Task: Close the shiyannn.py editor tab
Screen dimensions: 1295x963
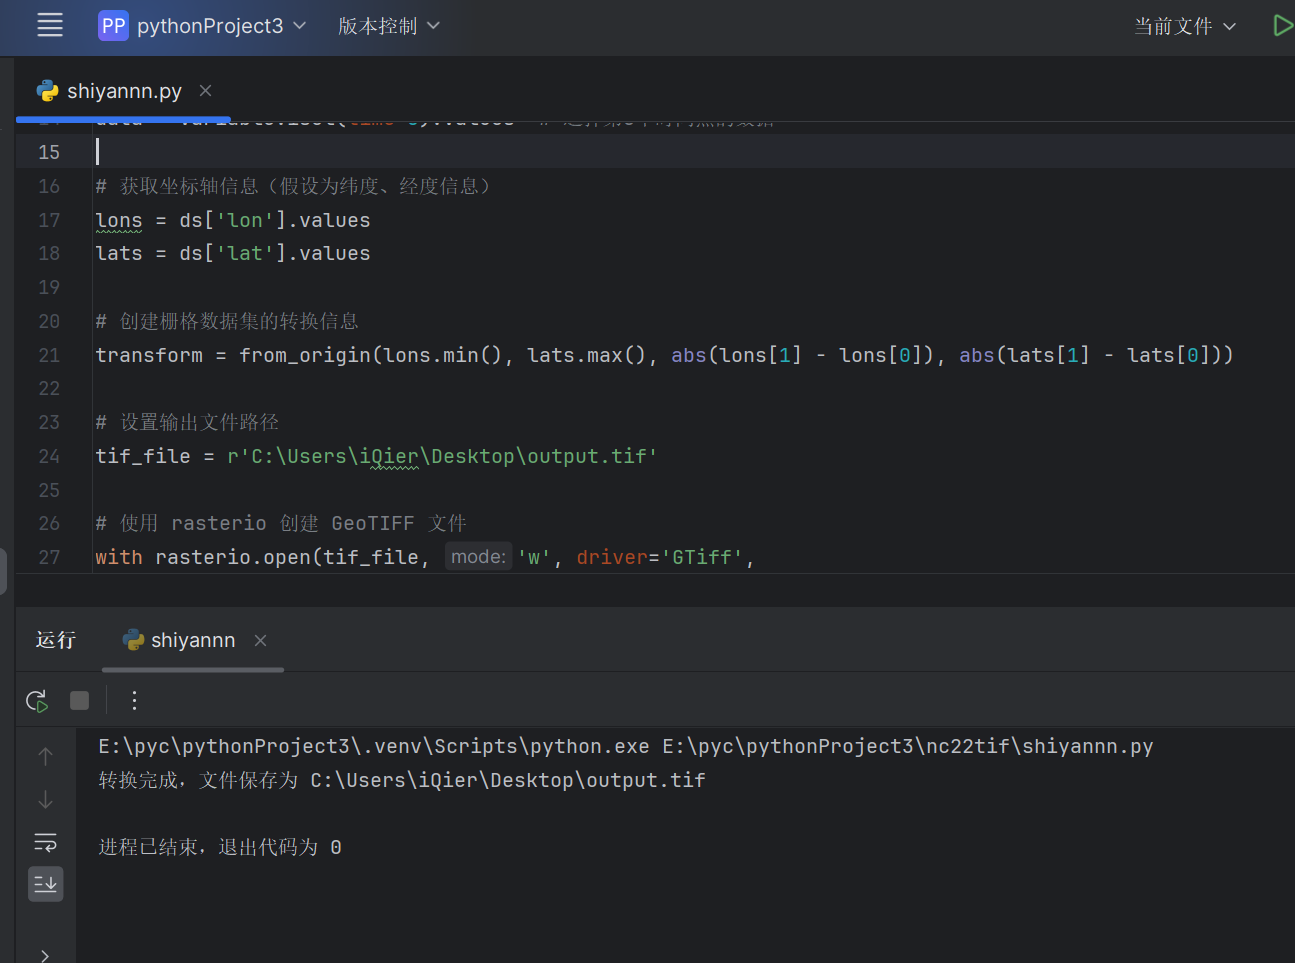Action: [205, 91]
